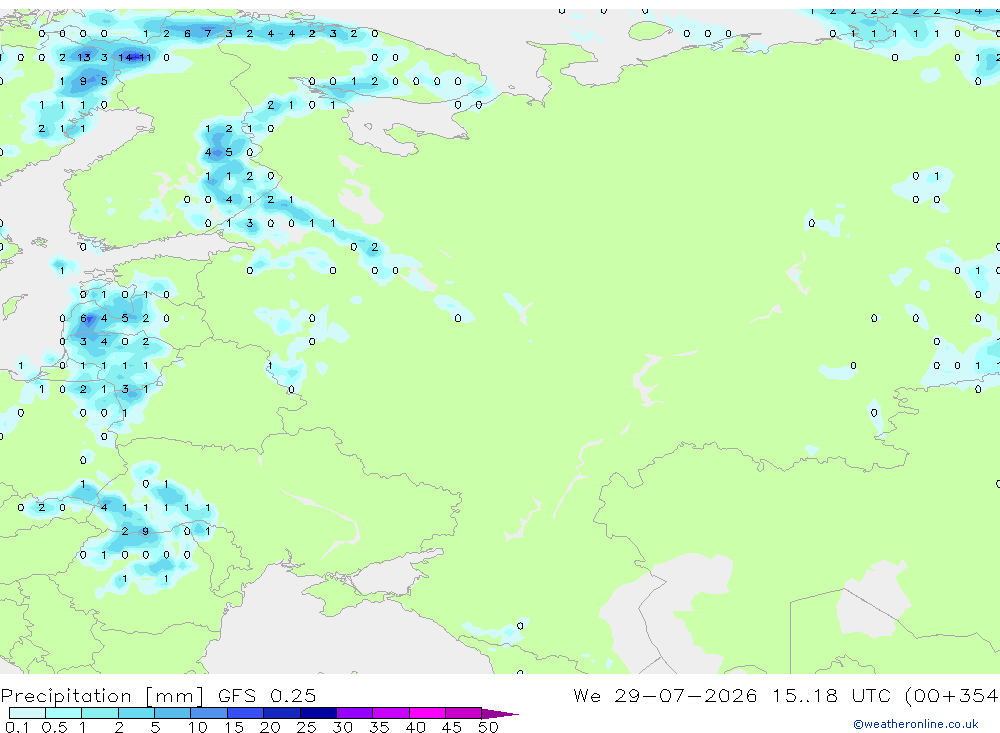Pick the legend swatch between 15 and 20
1000x733 pixels.
(x=246, y=713)
